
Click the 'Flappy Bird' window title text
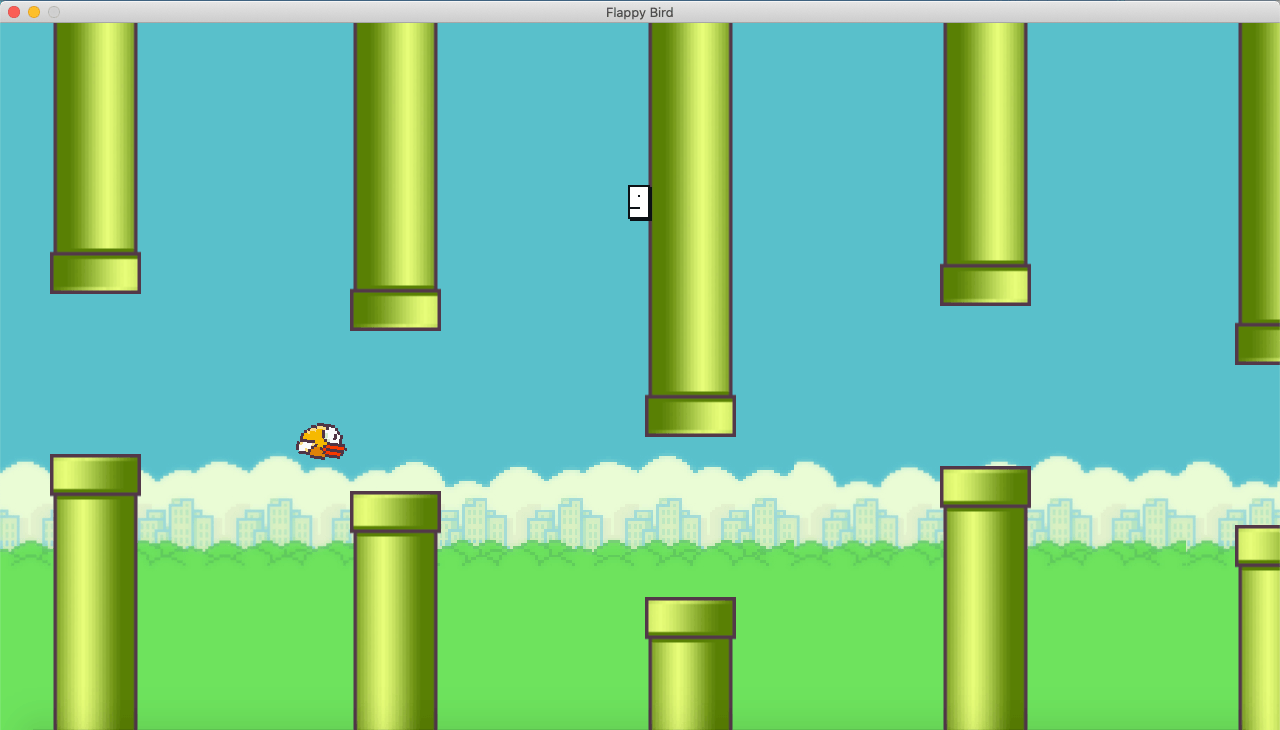639,12
